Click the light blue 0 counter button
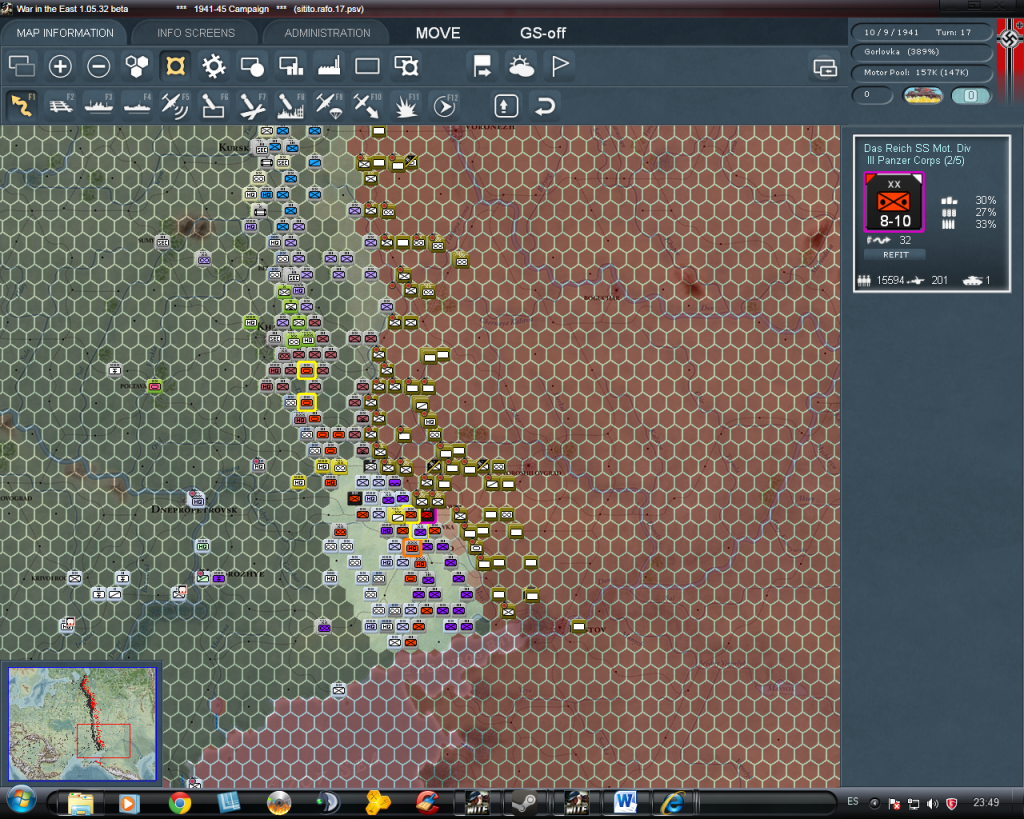The image size is (1024, 819). [970, 95]
